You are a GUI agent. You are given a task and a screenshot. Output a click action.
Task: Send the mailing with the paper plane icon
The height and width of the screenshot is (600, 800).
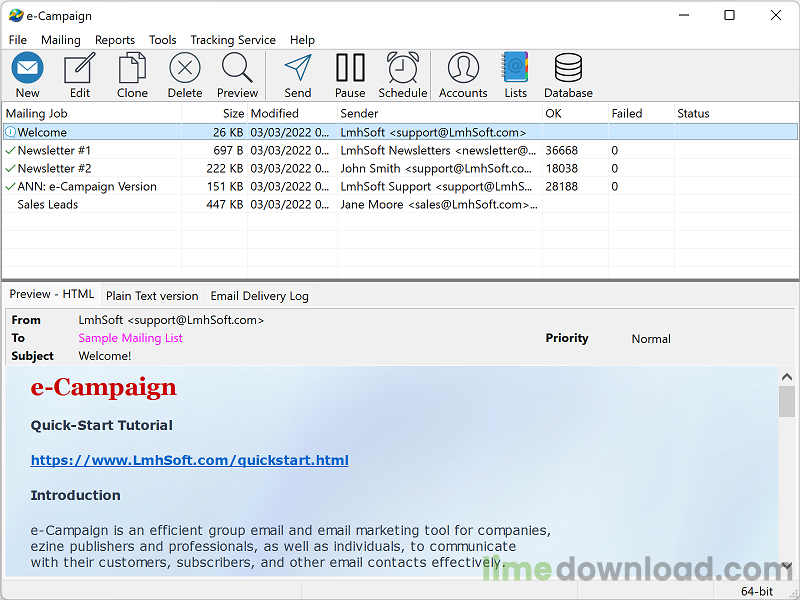tap(298, 69)
